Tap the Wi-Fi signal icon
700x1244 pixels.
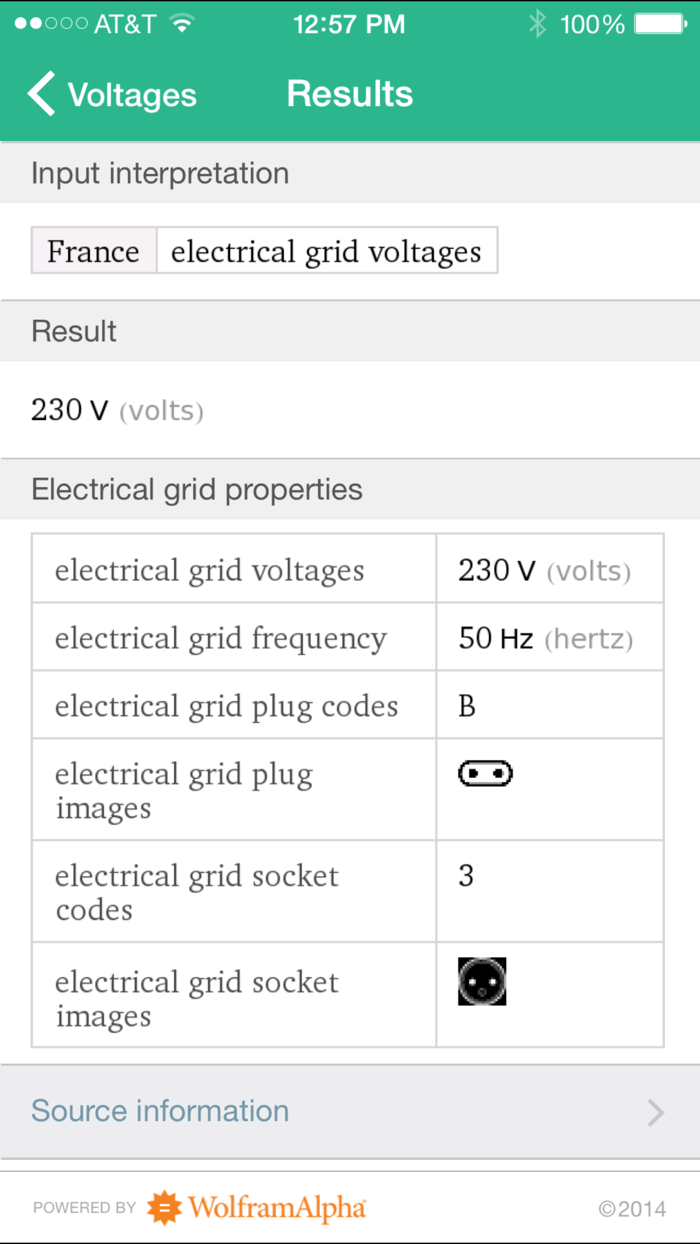pyautogui.click(x=181, y=24)
